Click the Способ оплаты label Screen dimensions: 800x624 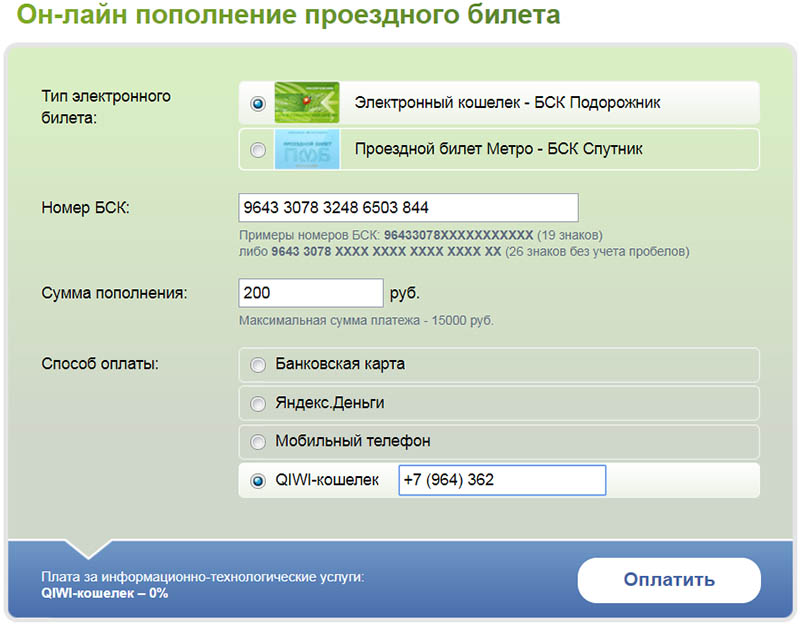tap(100, 364)
